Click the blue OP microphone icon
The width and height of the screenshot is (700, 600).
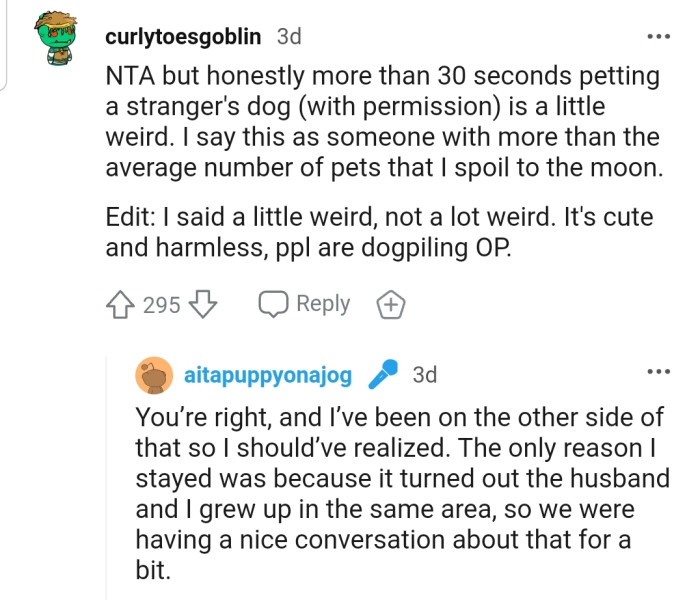(x=382, y=376)
